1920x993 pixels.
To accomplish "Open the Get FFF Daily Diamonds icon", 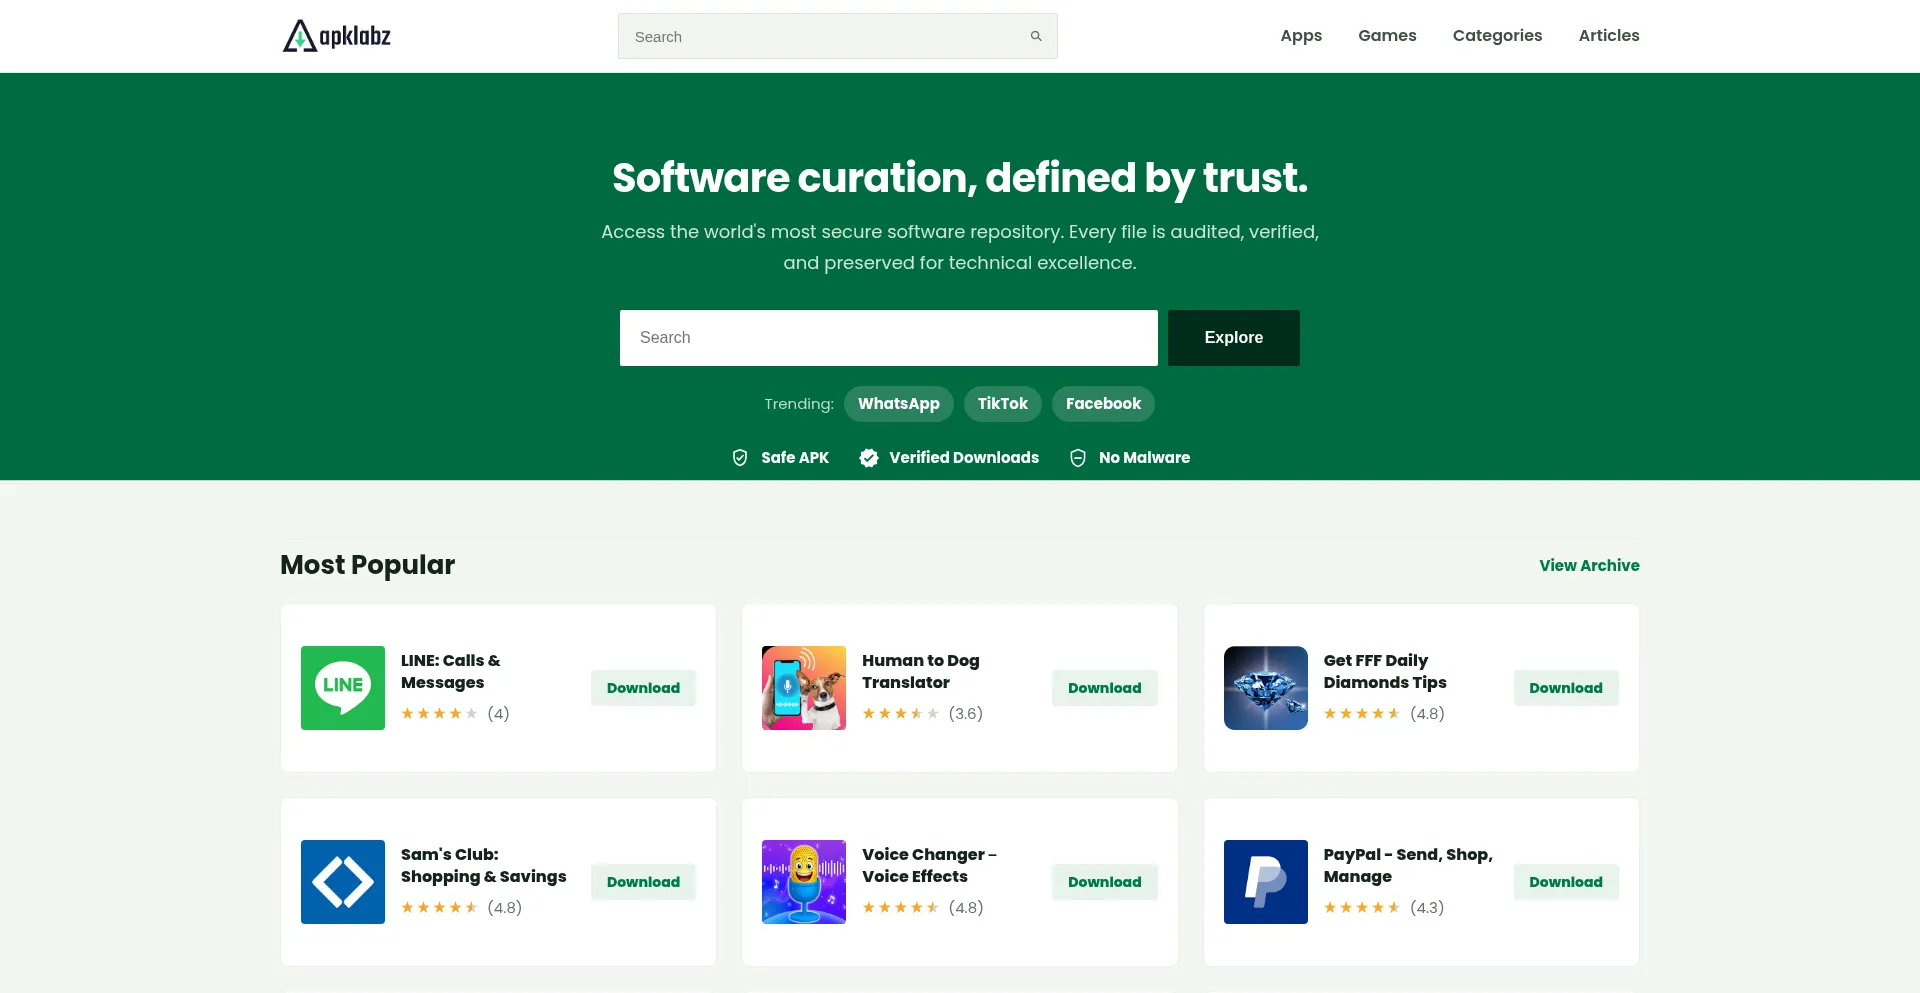I will 1266,688.
